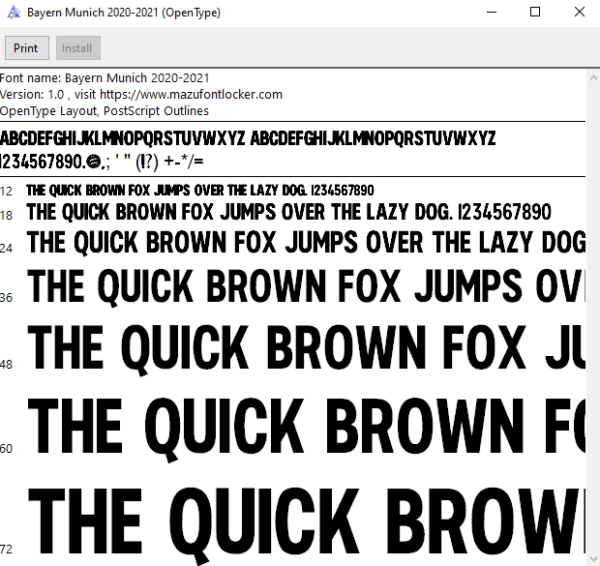Click the size 48 label

tap(6, 365)
